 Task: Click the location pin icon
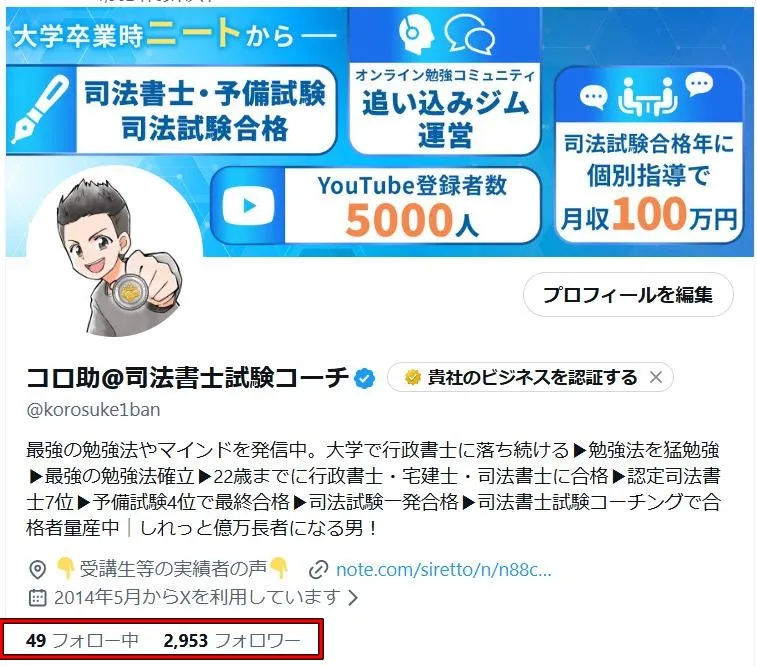(38, 570)
